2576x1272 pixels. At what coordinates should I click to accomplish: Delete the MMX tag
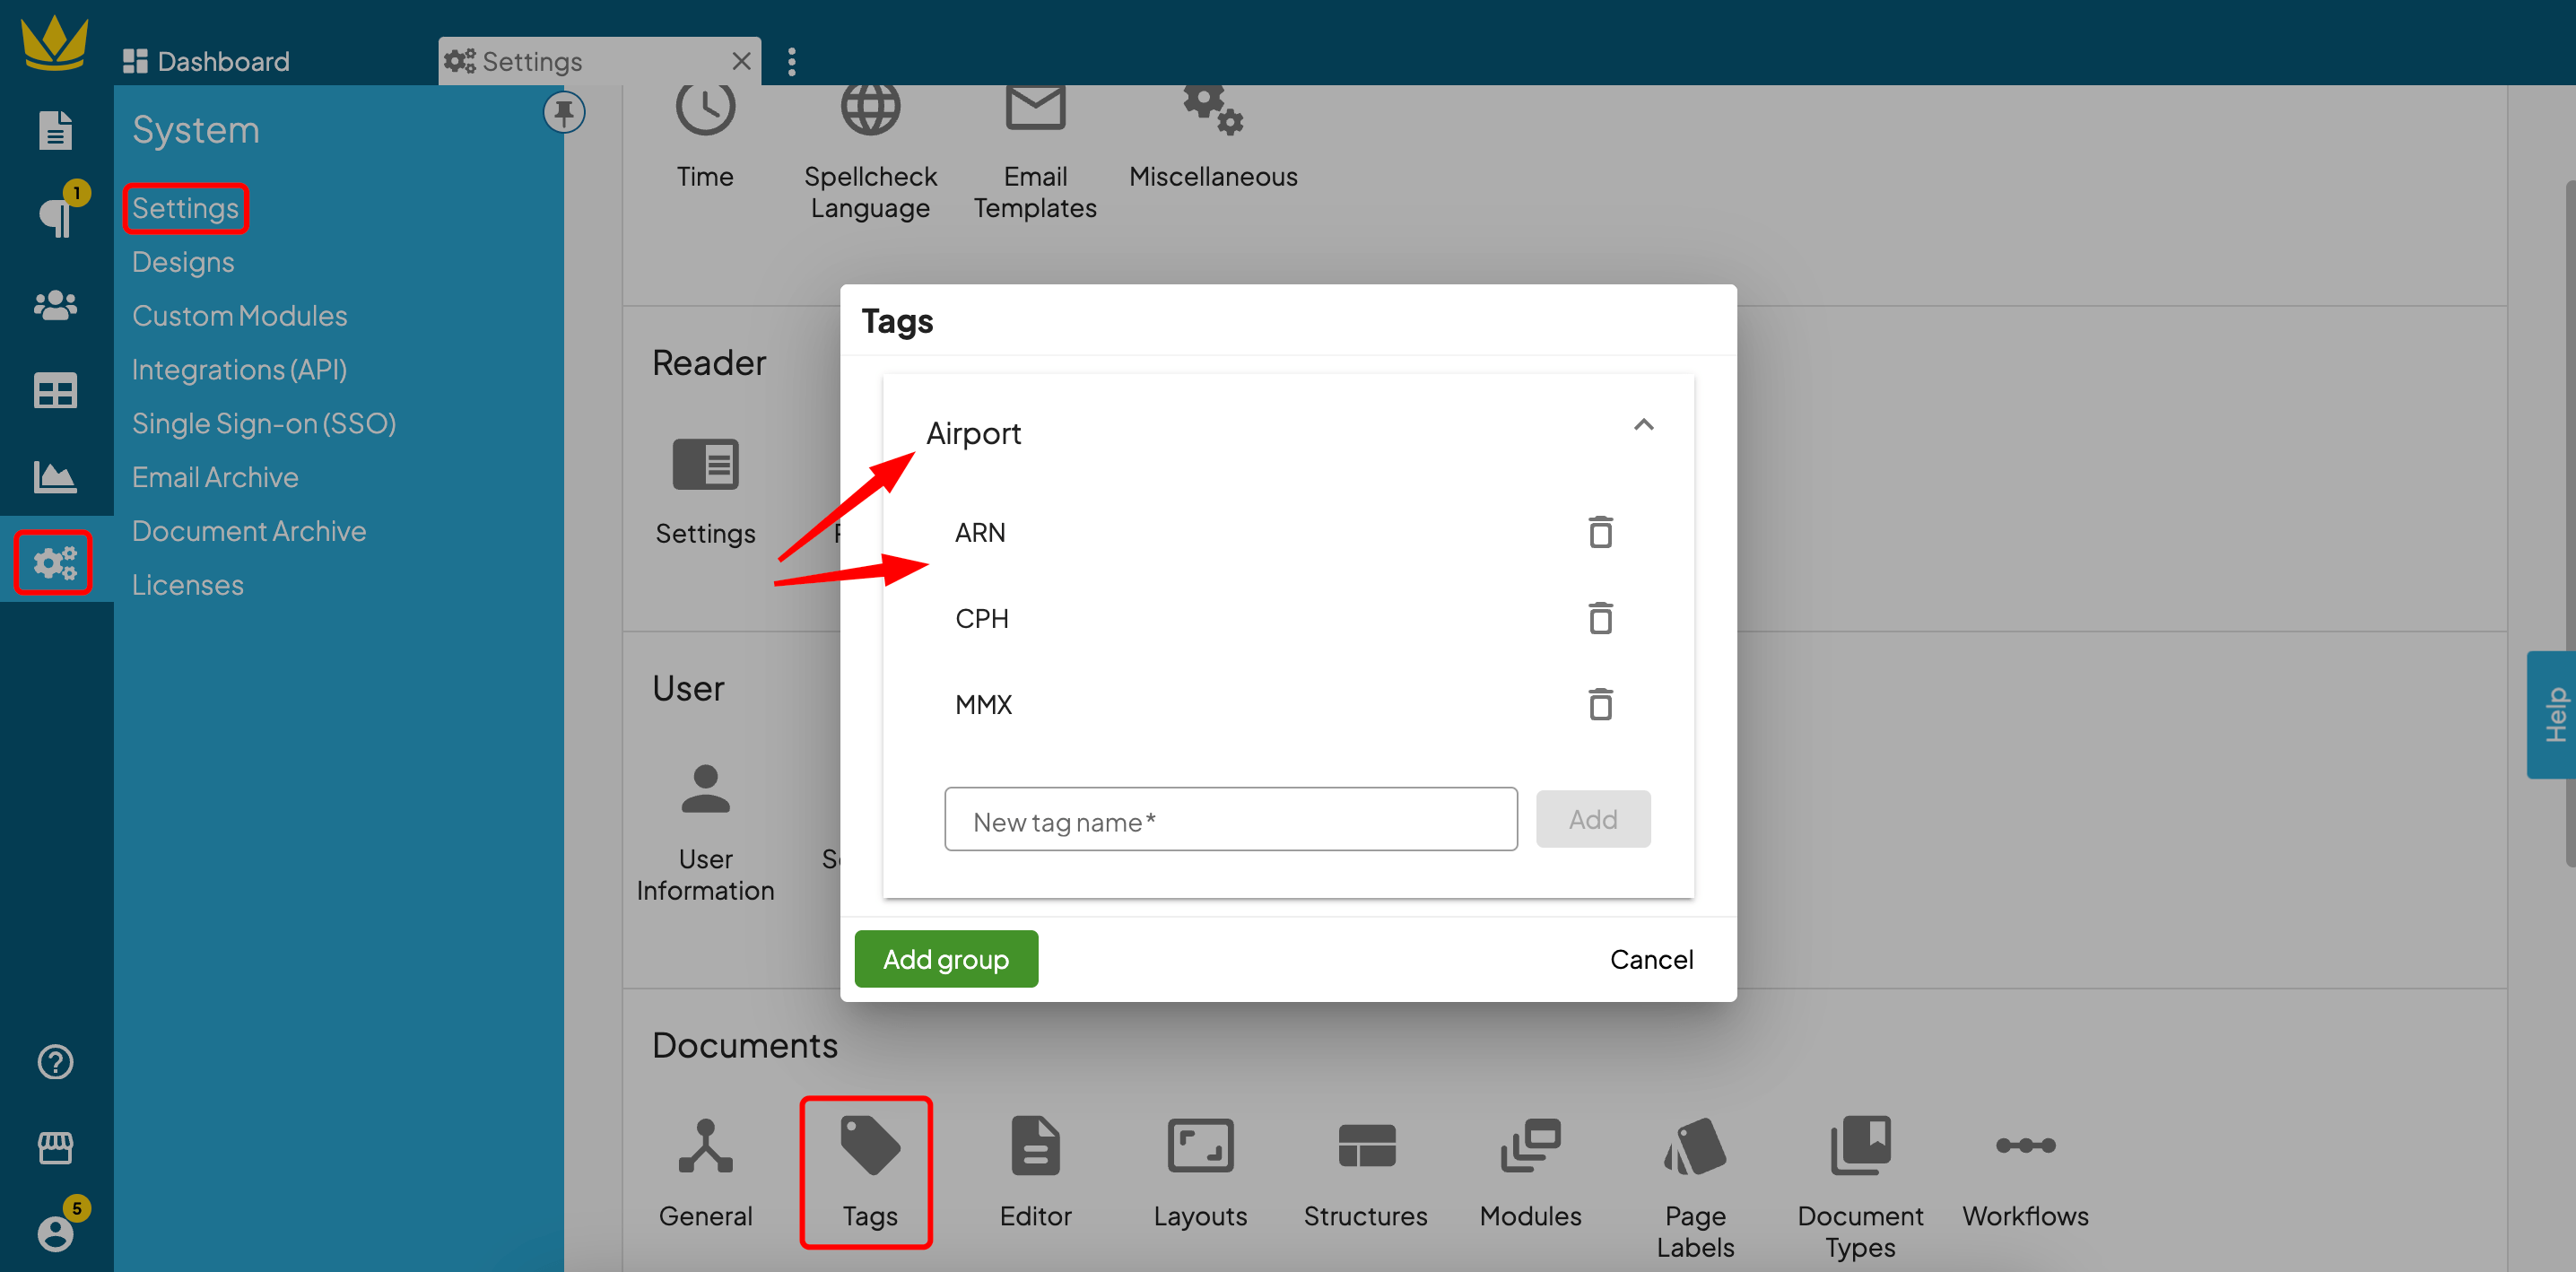(1600, 704)
